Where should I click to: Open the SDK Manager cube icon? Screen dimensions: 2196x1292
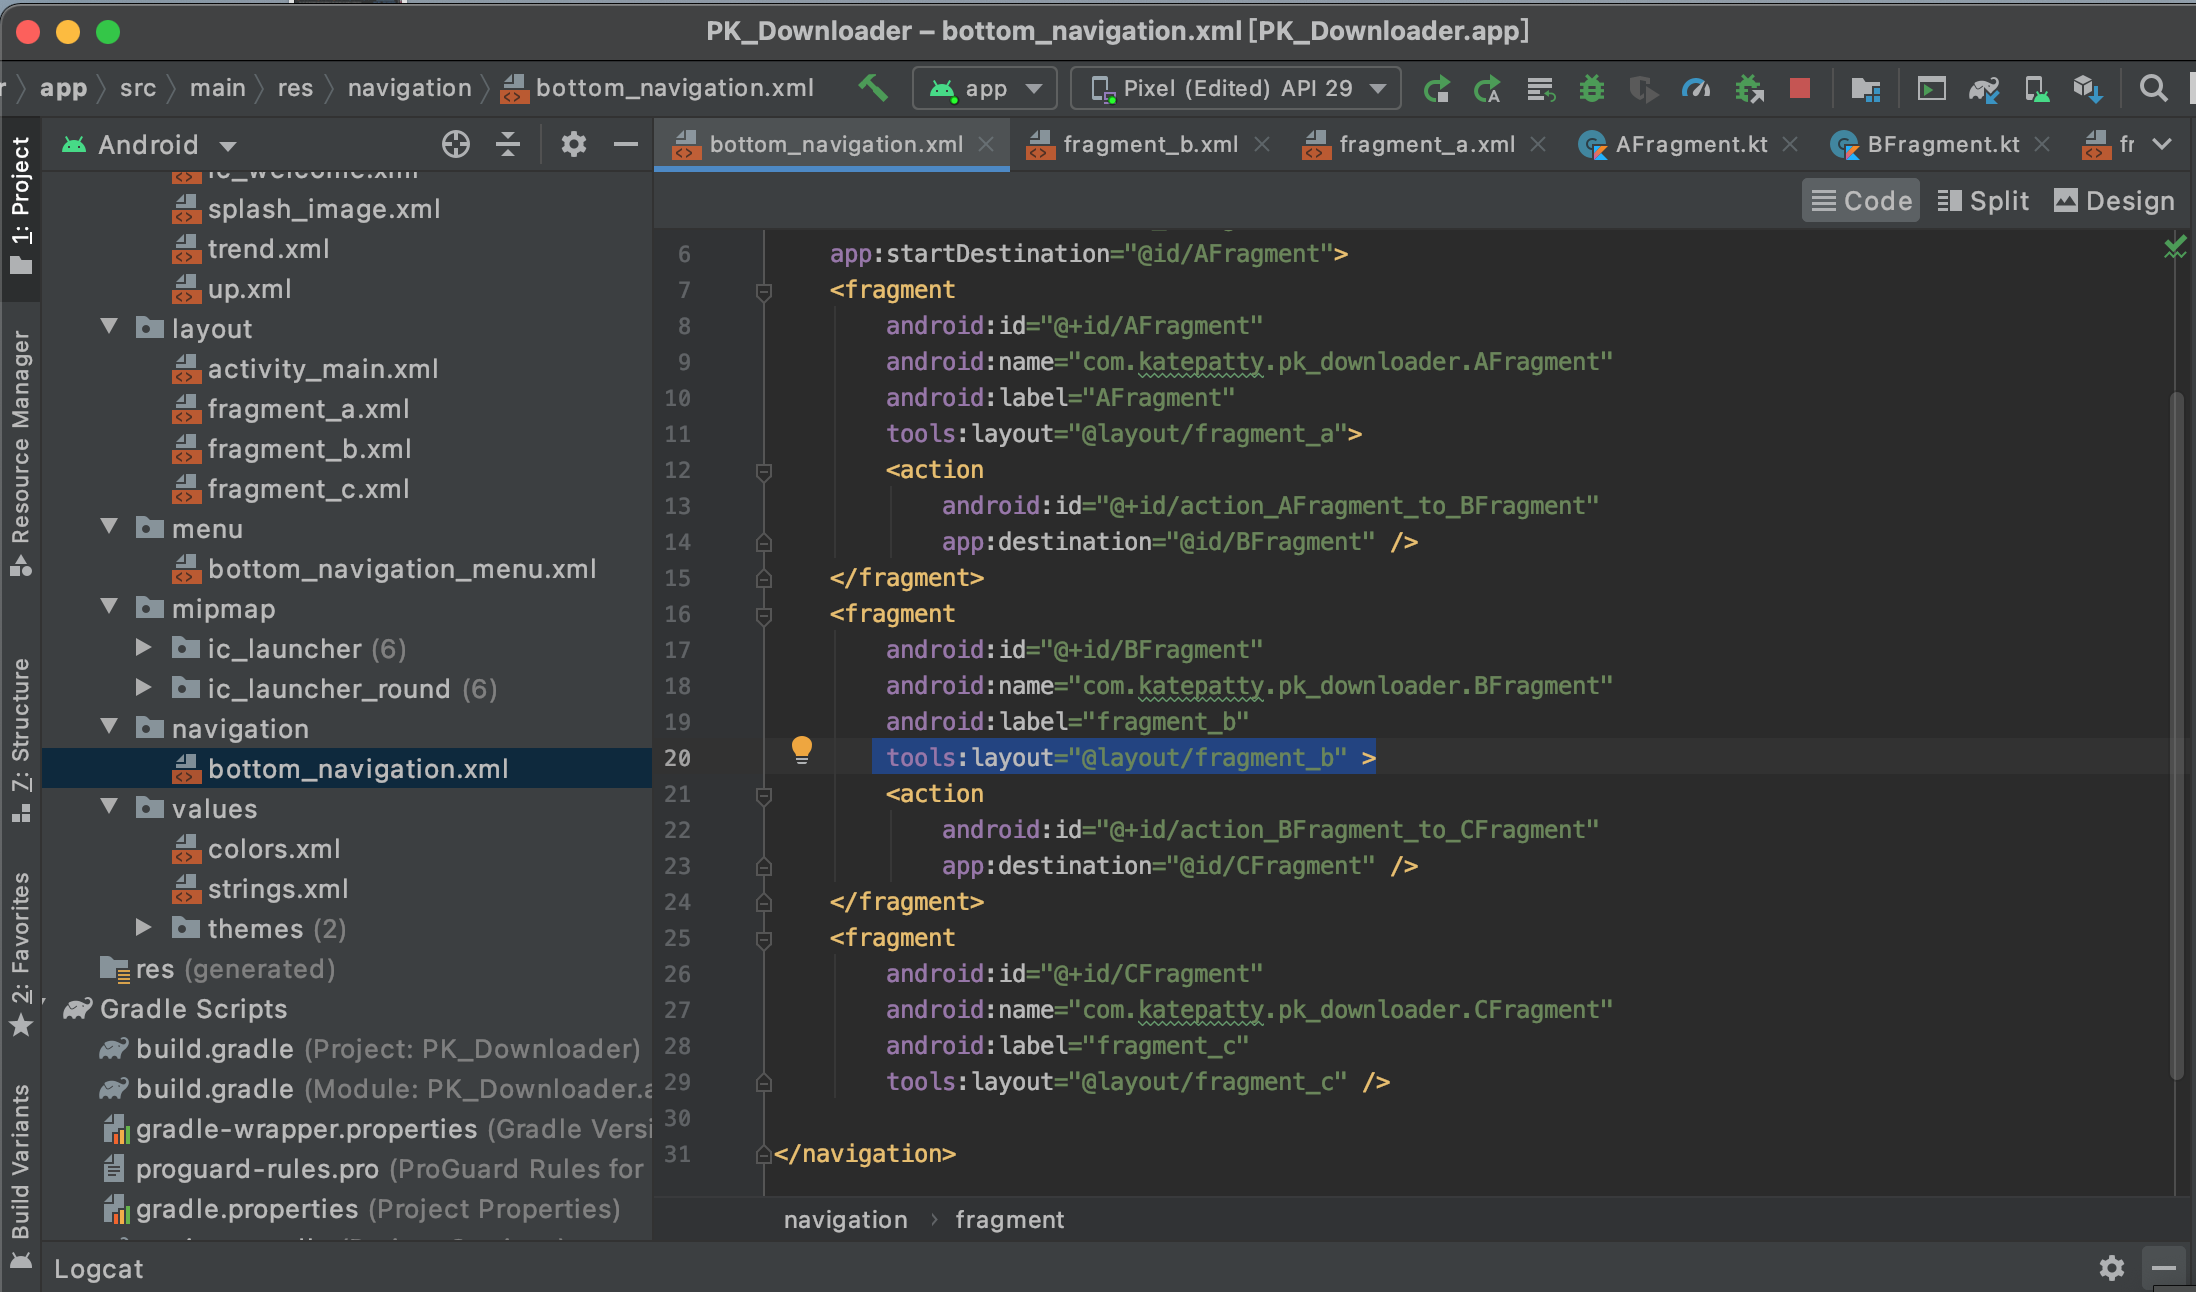pos(2088,88)
